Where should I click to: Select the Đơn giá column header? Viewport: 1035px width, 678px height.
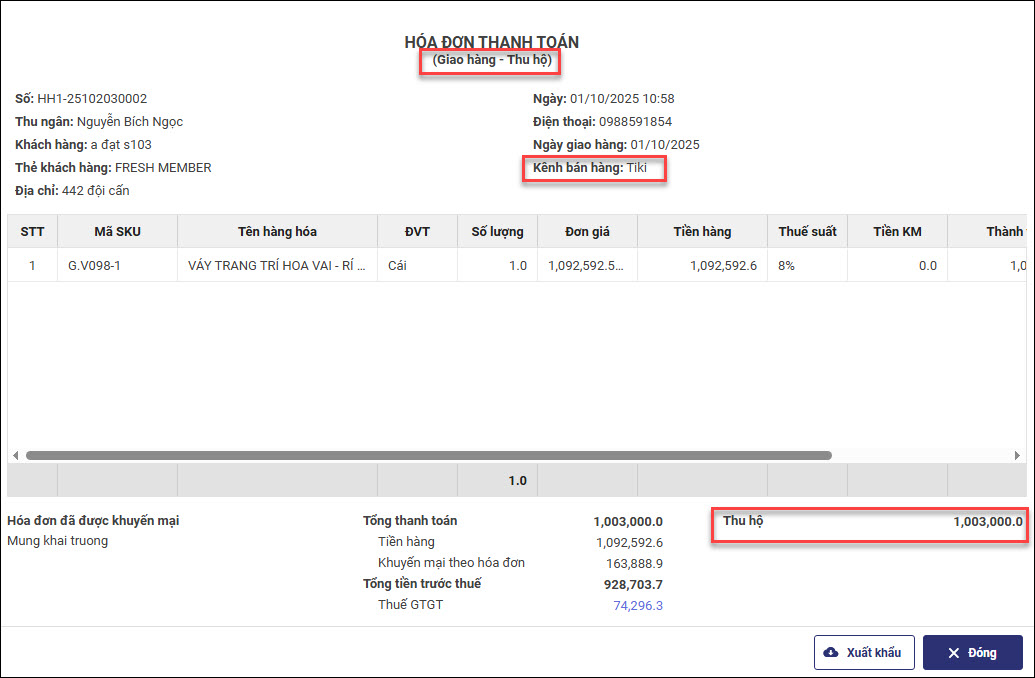(x=587, y=232)
